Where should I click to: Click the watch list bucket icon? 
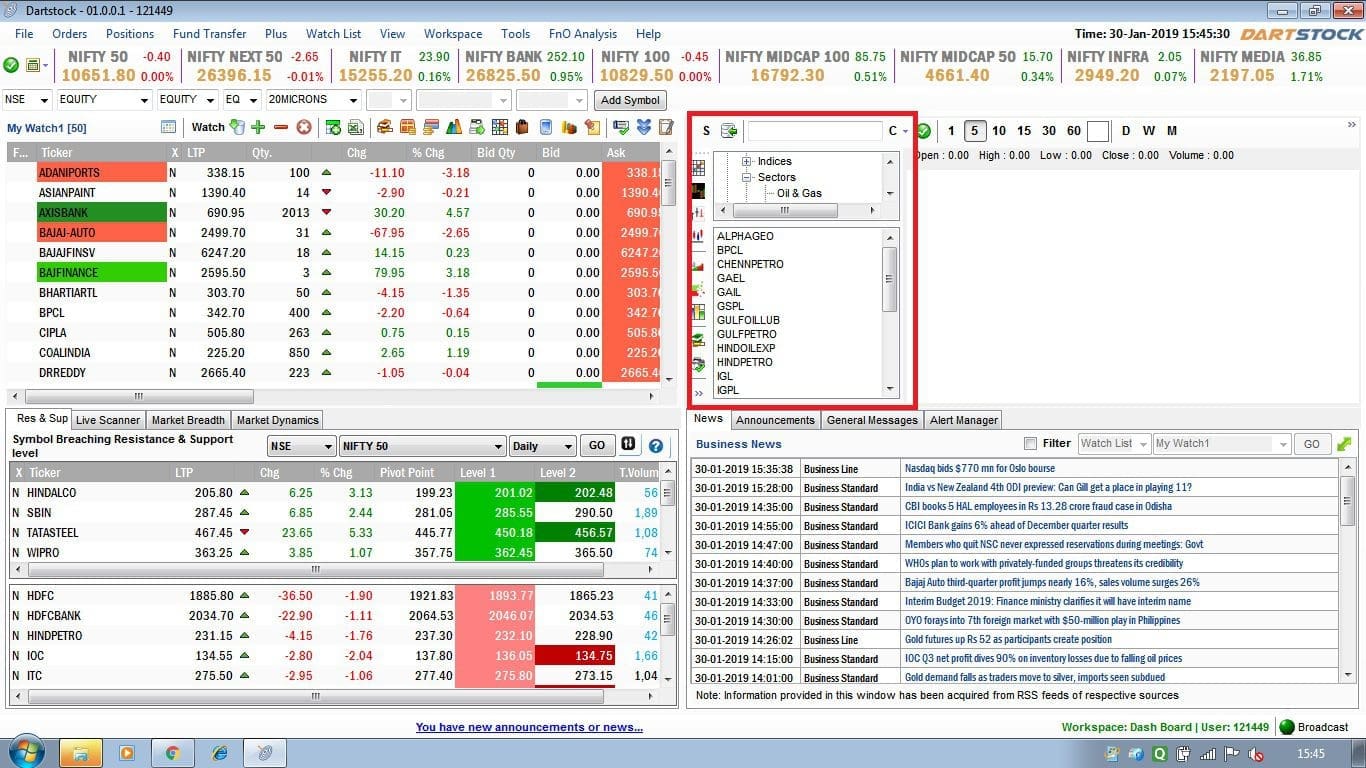click(x=237, y=127)
